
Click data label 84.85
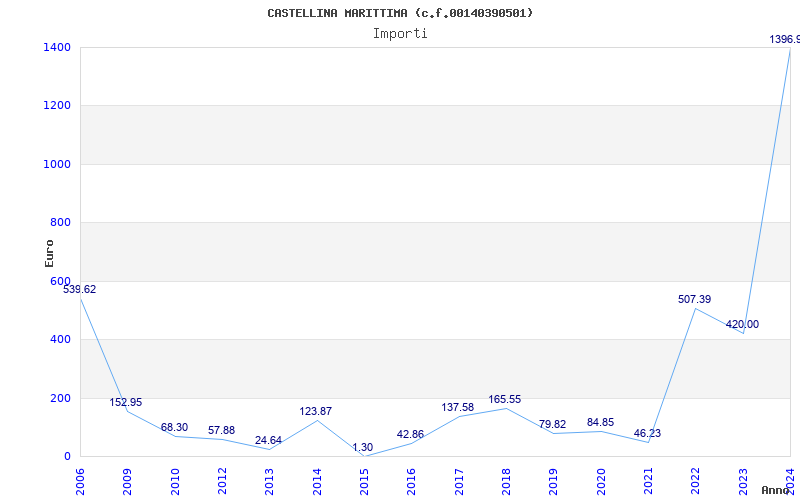[x=601, y=422]
